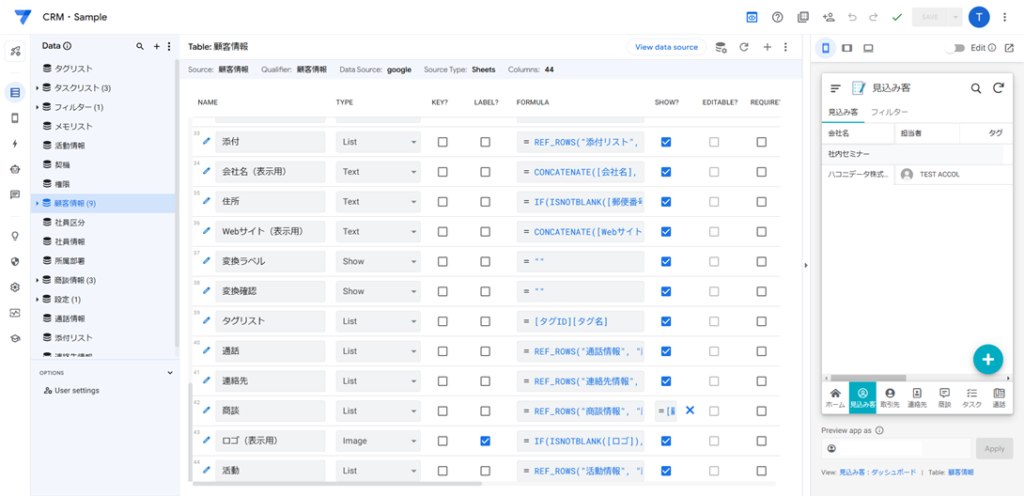Open ホーム tab in preview bottom bar

click(x=835, y=397)
